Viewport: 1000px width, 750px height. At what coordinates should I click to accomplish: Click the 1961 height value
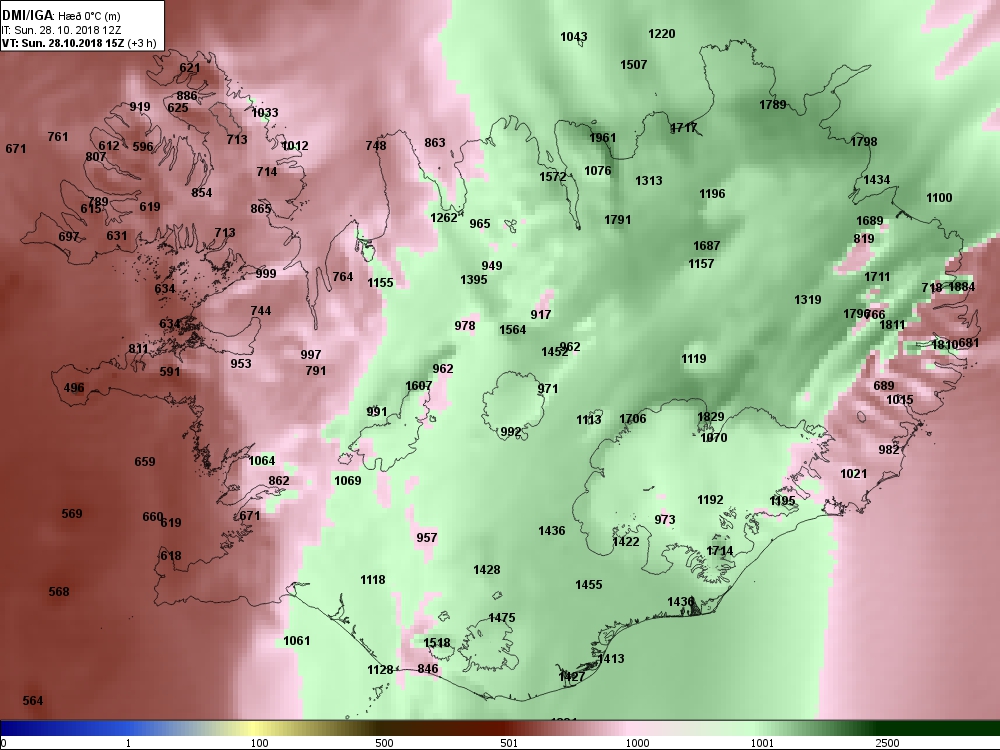603,138
